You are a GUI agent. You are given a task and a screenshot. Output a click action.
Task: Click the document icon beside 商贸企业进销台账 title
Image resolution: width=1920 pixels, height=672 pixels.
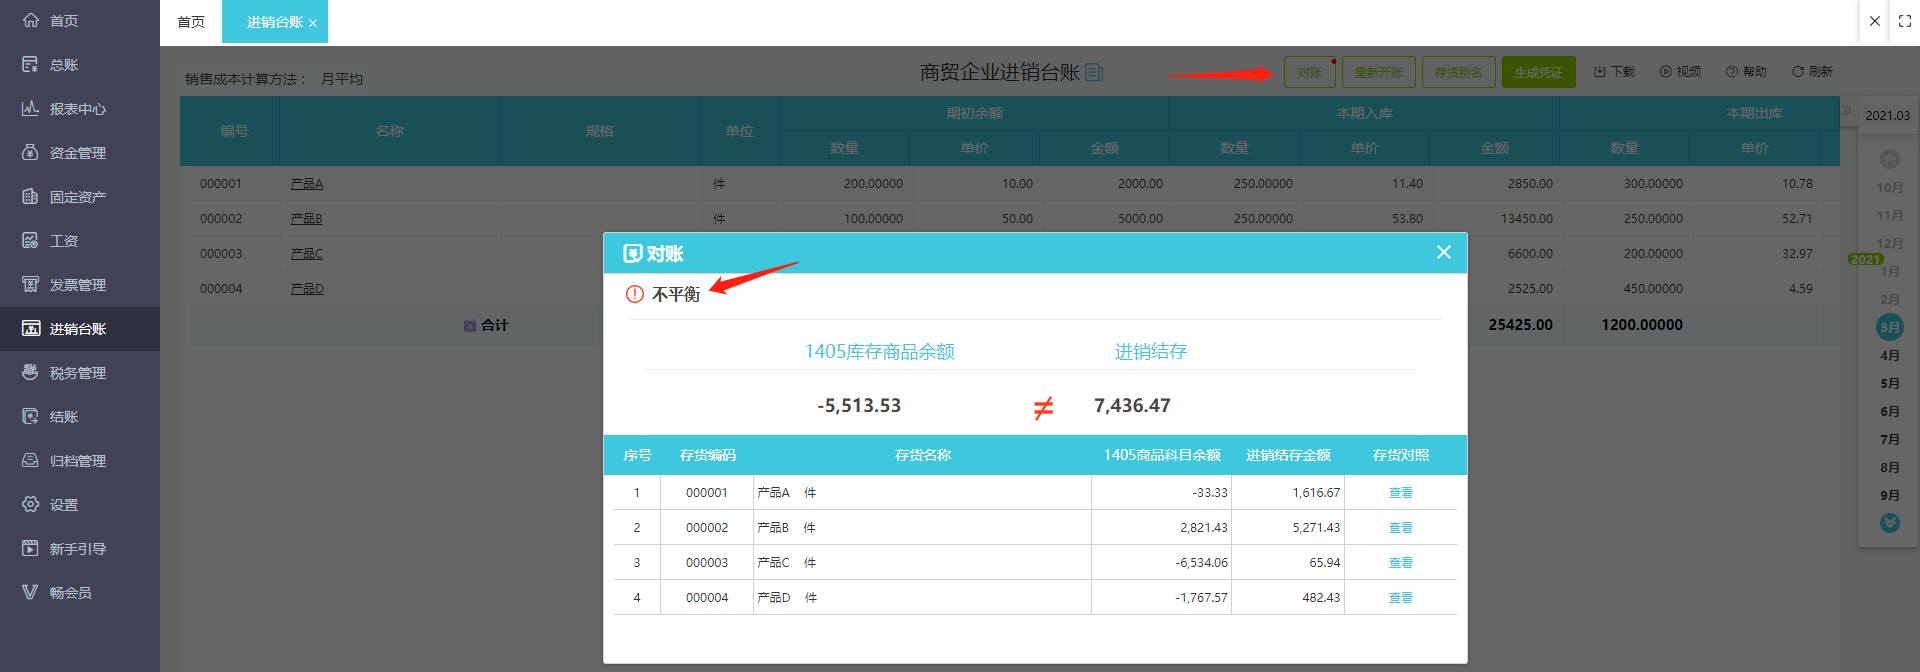(x=1094, y=72)
